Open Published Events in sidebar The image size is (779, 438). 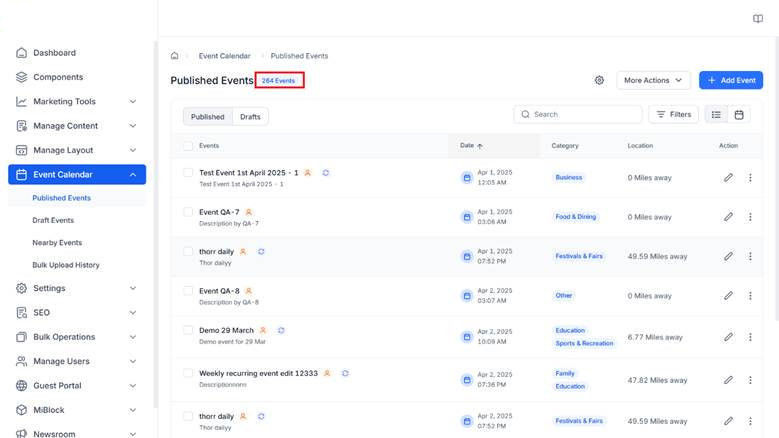[x=62, y=198]
